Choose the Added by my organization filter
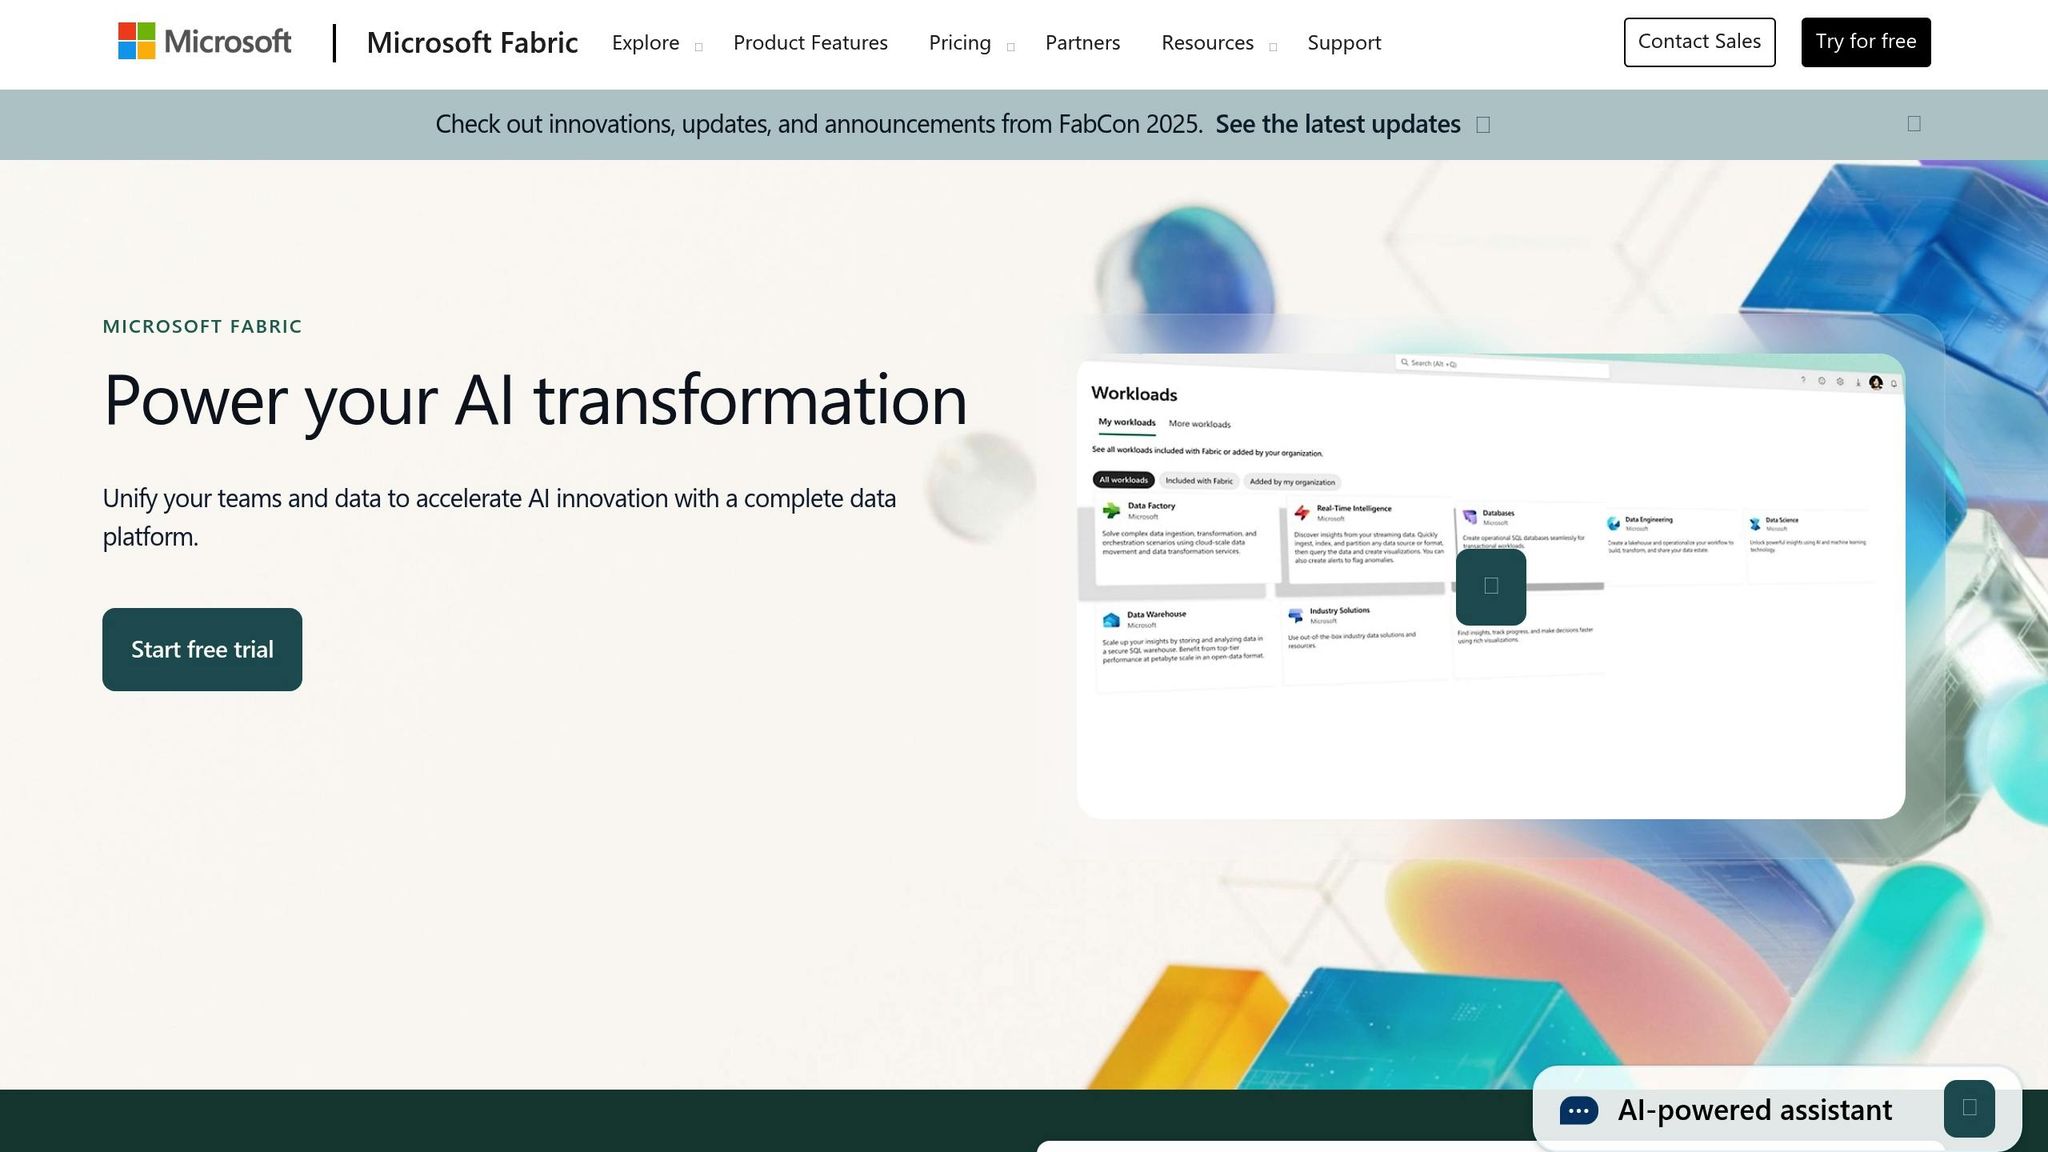This screenshot has width=2048, height=1152. [x=1292, y=482]
